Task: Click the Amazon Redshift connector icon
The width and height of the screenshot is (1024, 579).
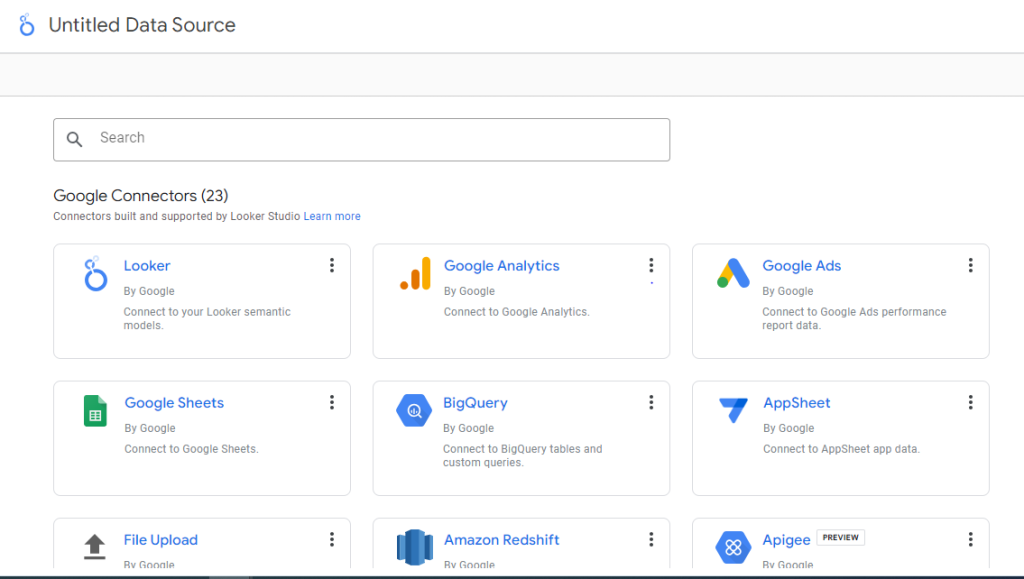Action: (414, 547)
